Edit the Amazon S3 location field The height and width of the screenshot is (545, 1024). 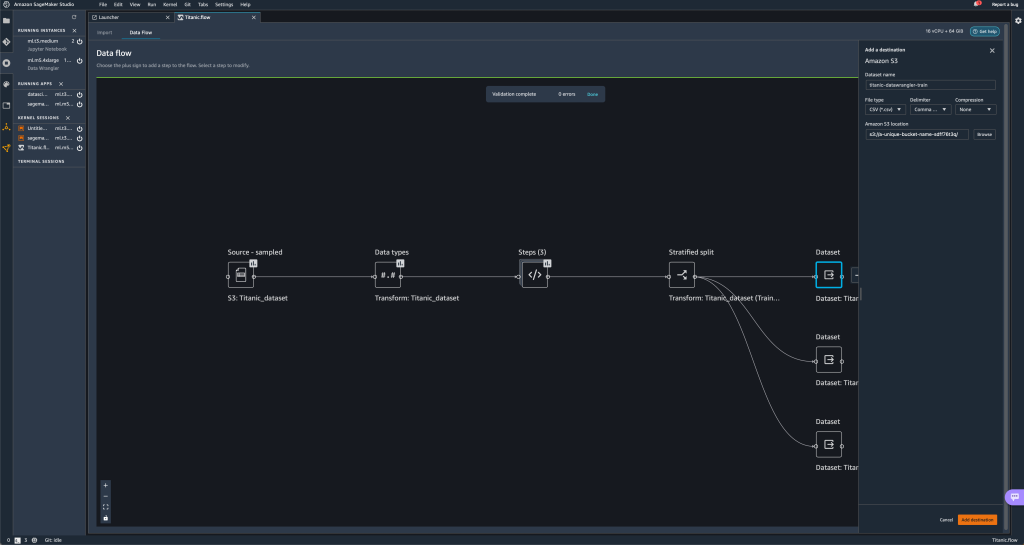point(916,134)
